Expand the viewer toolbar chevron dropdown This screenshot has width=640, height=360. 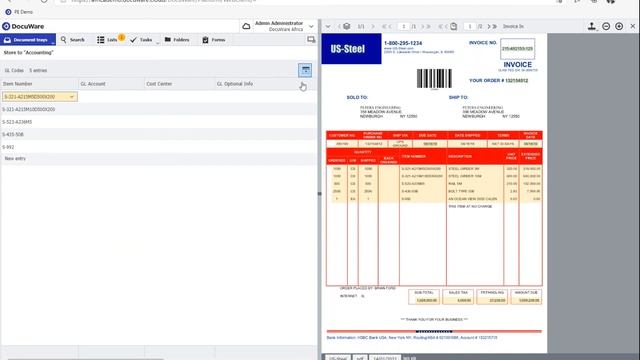(x=328, y=27)
